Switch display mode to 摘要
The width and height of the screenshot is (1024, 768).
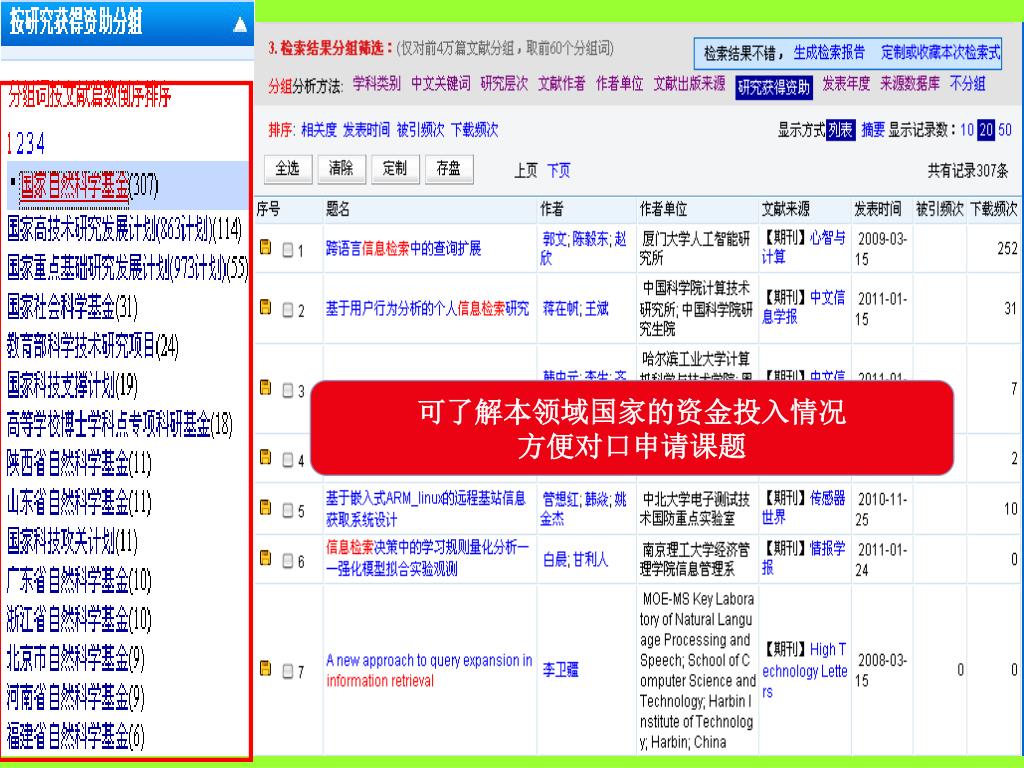[873, 130]
